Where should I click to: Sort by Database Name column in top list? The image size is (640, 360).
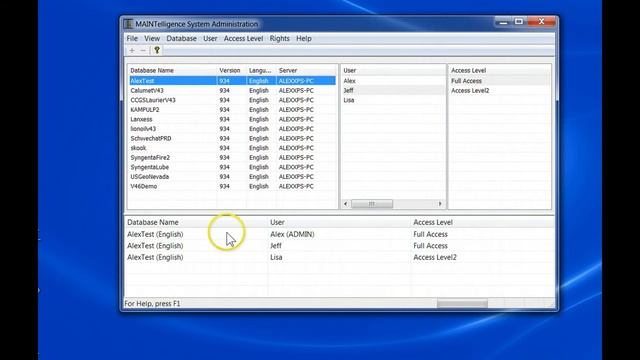(x=172, y=71)
